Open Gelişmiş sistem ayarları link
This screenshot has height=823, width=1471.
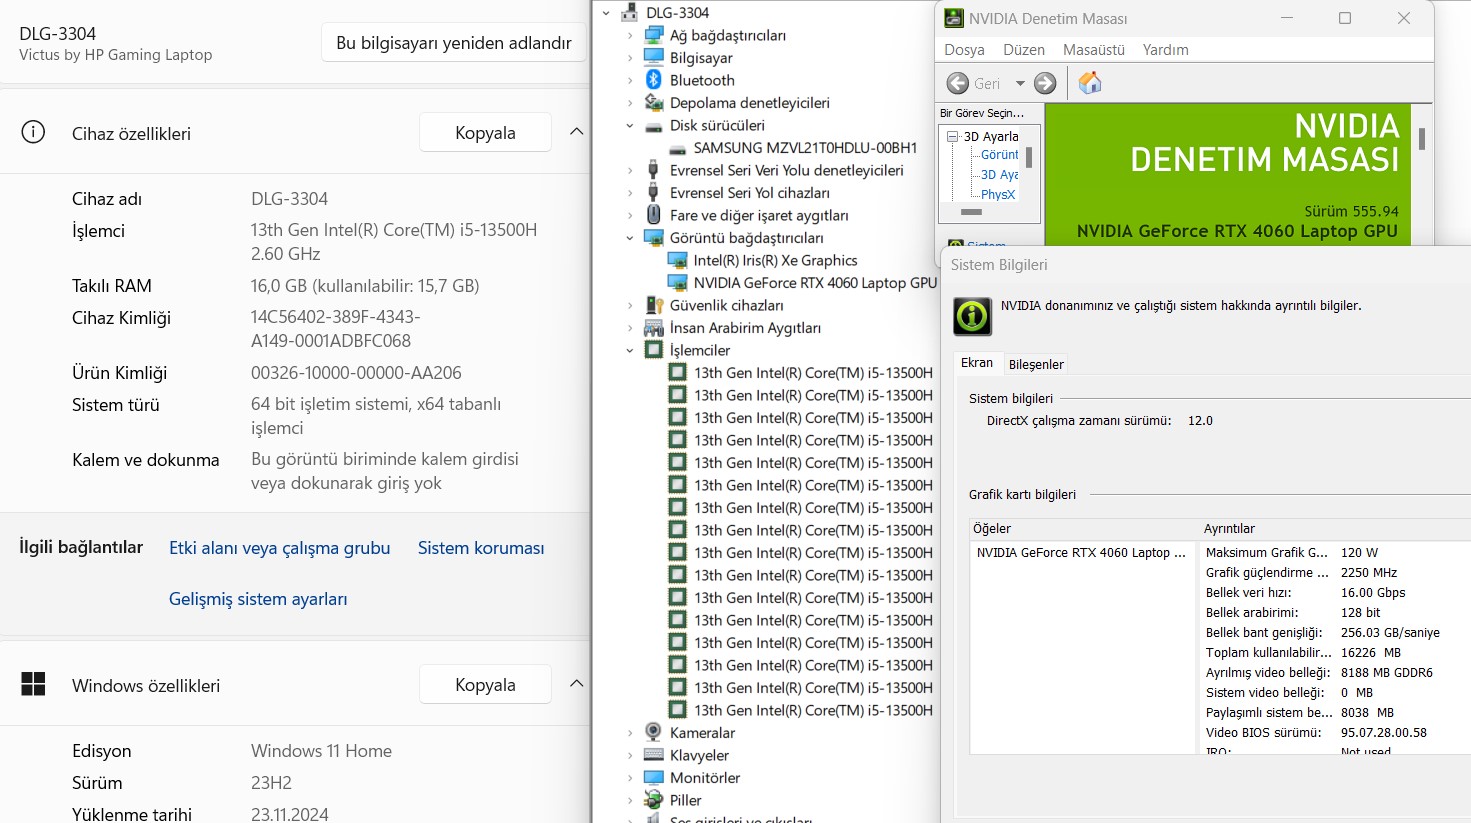click(x=258, y=599)
